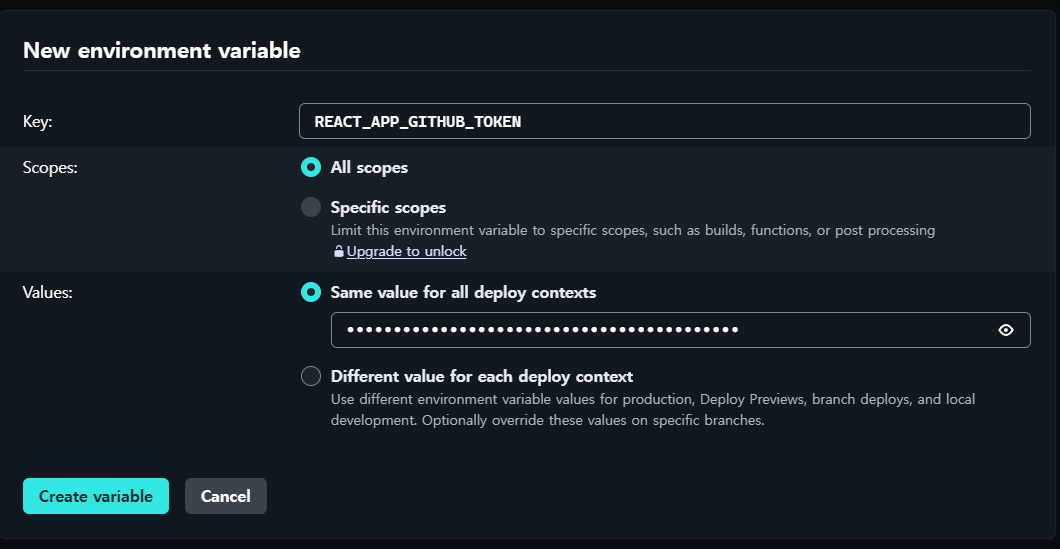Focus the Key field containing REACT_APP_GITHUB_TOKEN
Image resolution: width=1060 pixels, height=549 pixels.
664,122
